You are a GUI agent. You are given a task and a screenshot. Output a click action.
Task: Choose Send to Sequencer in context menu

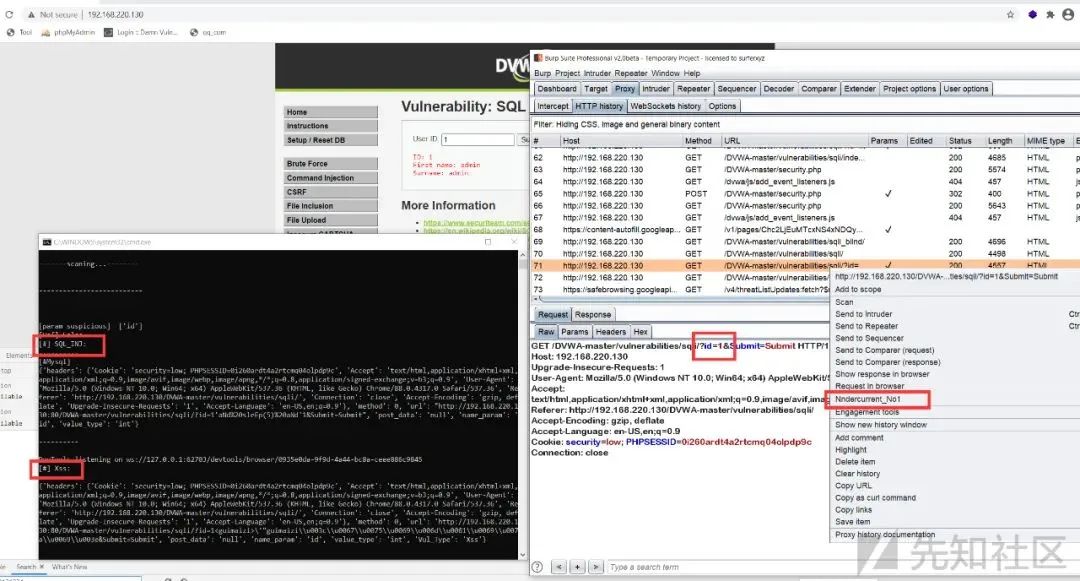869,339
